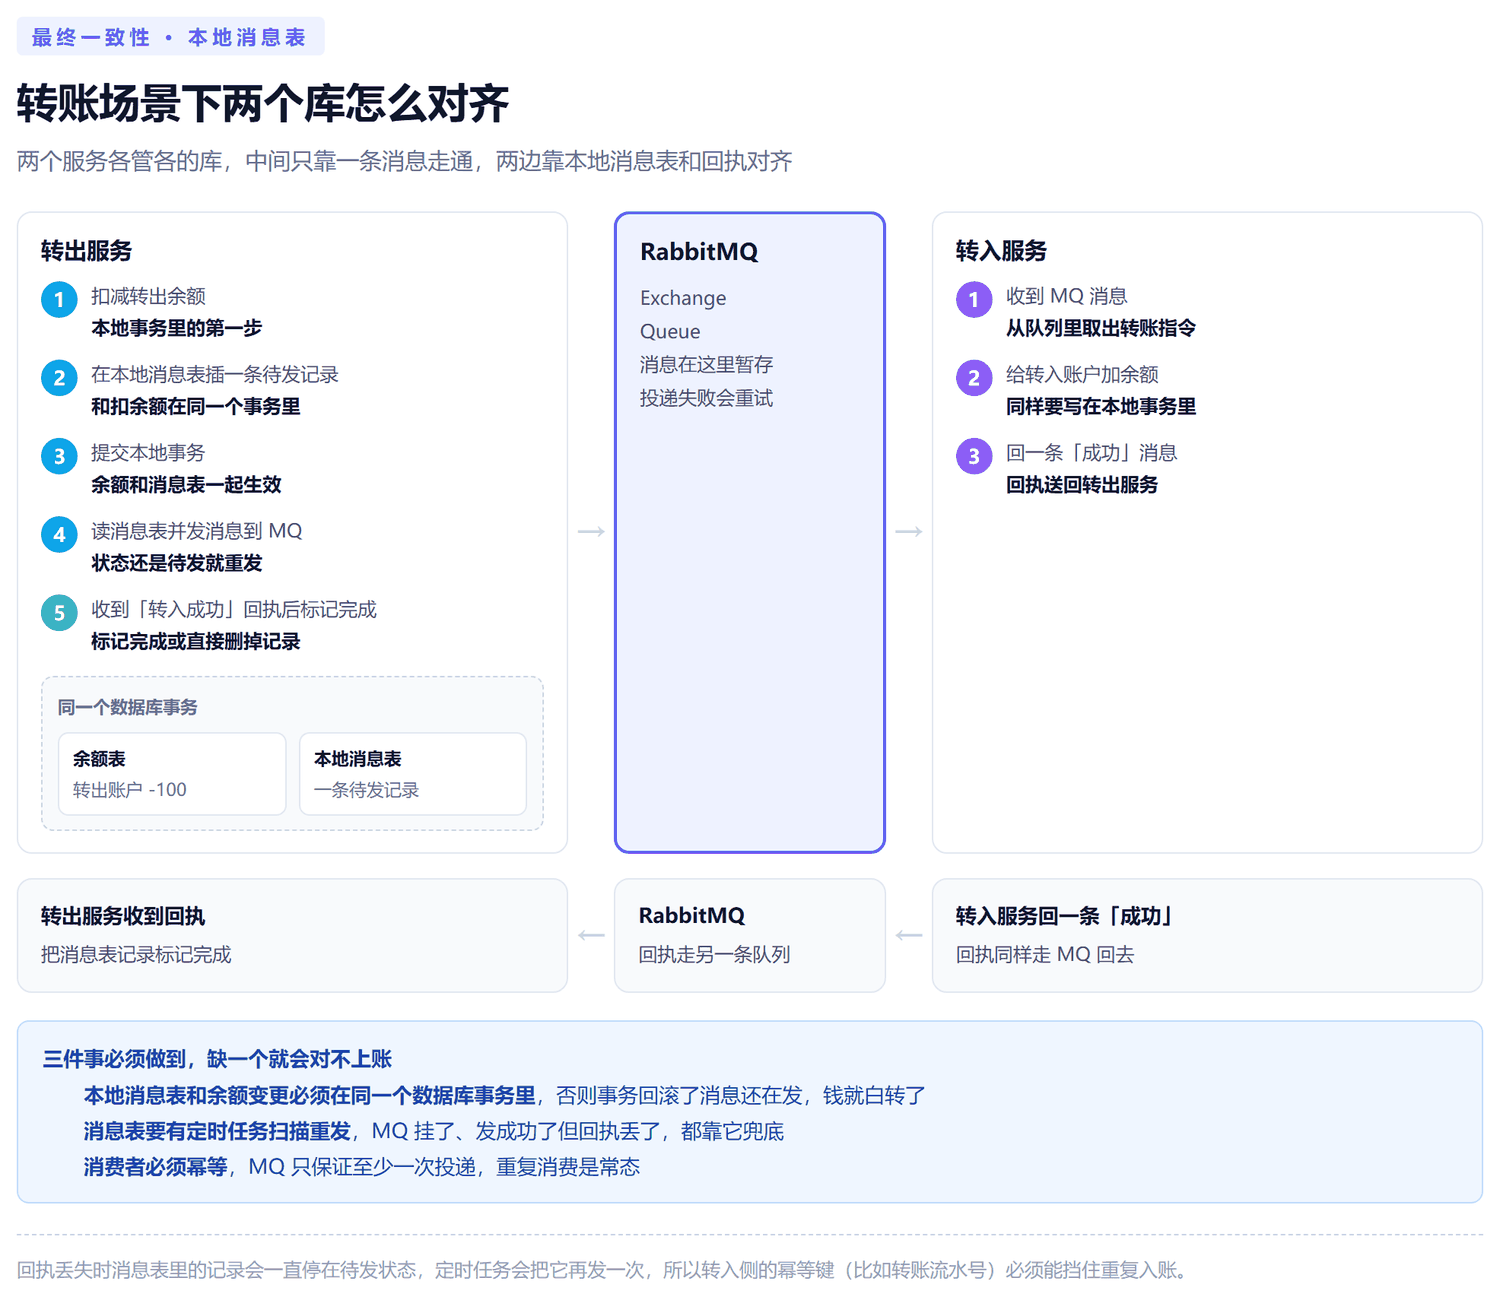Click the Queue label
Image resolution: width=1500 pixels, height=1297 pixels.
[670, 331]
